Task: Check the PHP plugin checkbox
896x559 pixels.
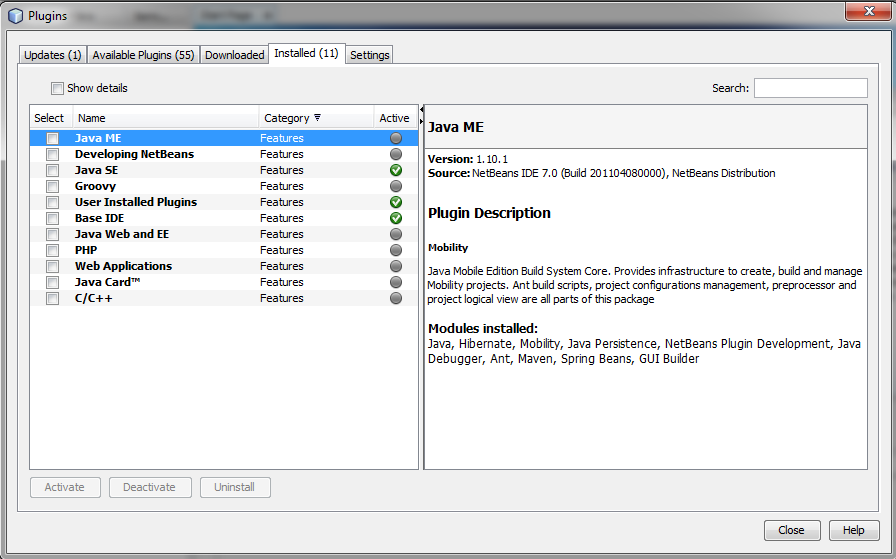Action: 53,250
